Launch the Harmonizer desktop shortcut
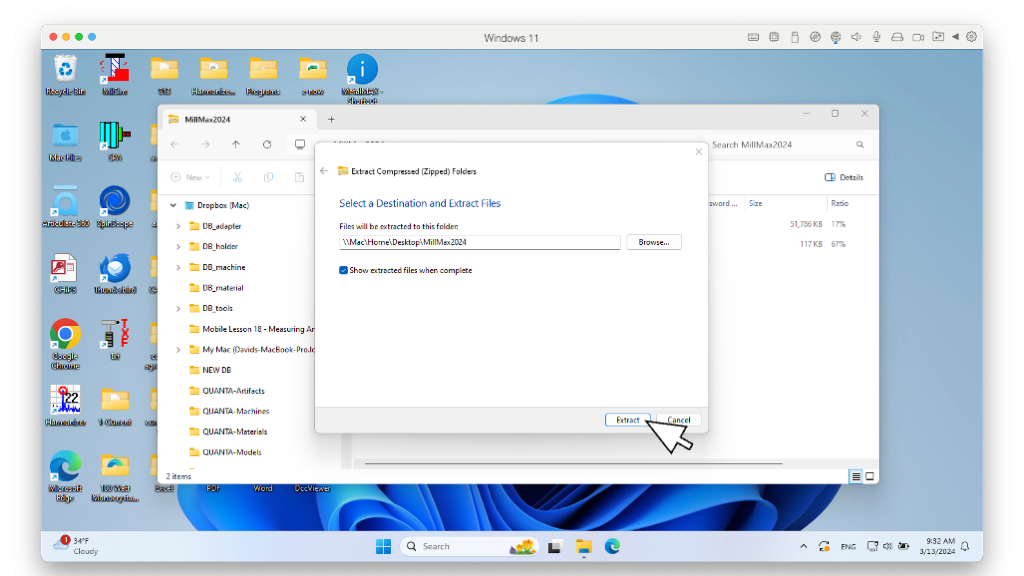The image size is (1024, 576). point(65,406)
